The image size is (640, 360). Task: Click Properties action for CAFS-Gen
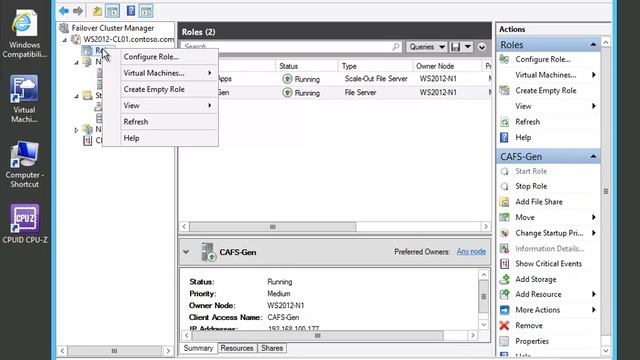click(532, 341)
